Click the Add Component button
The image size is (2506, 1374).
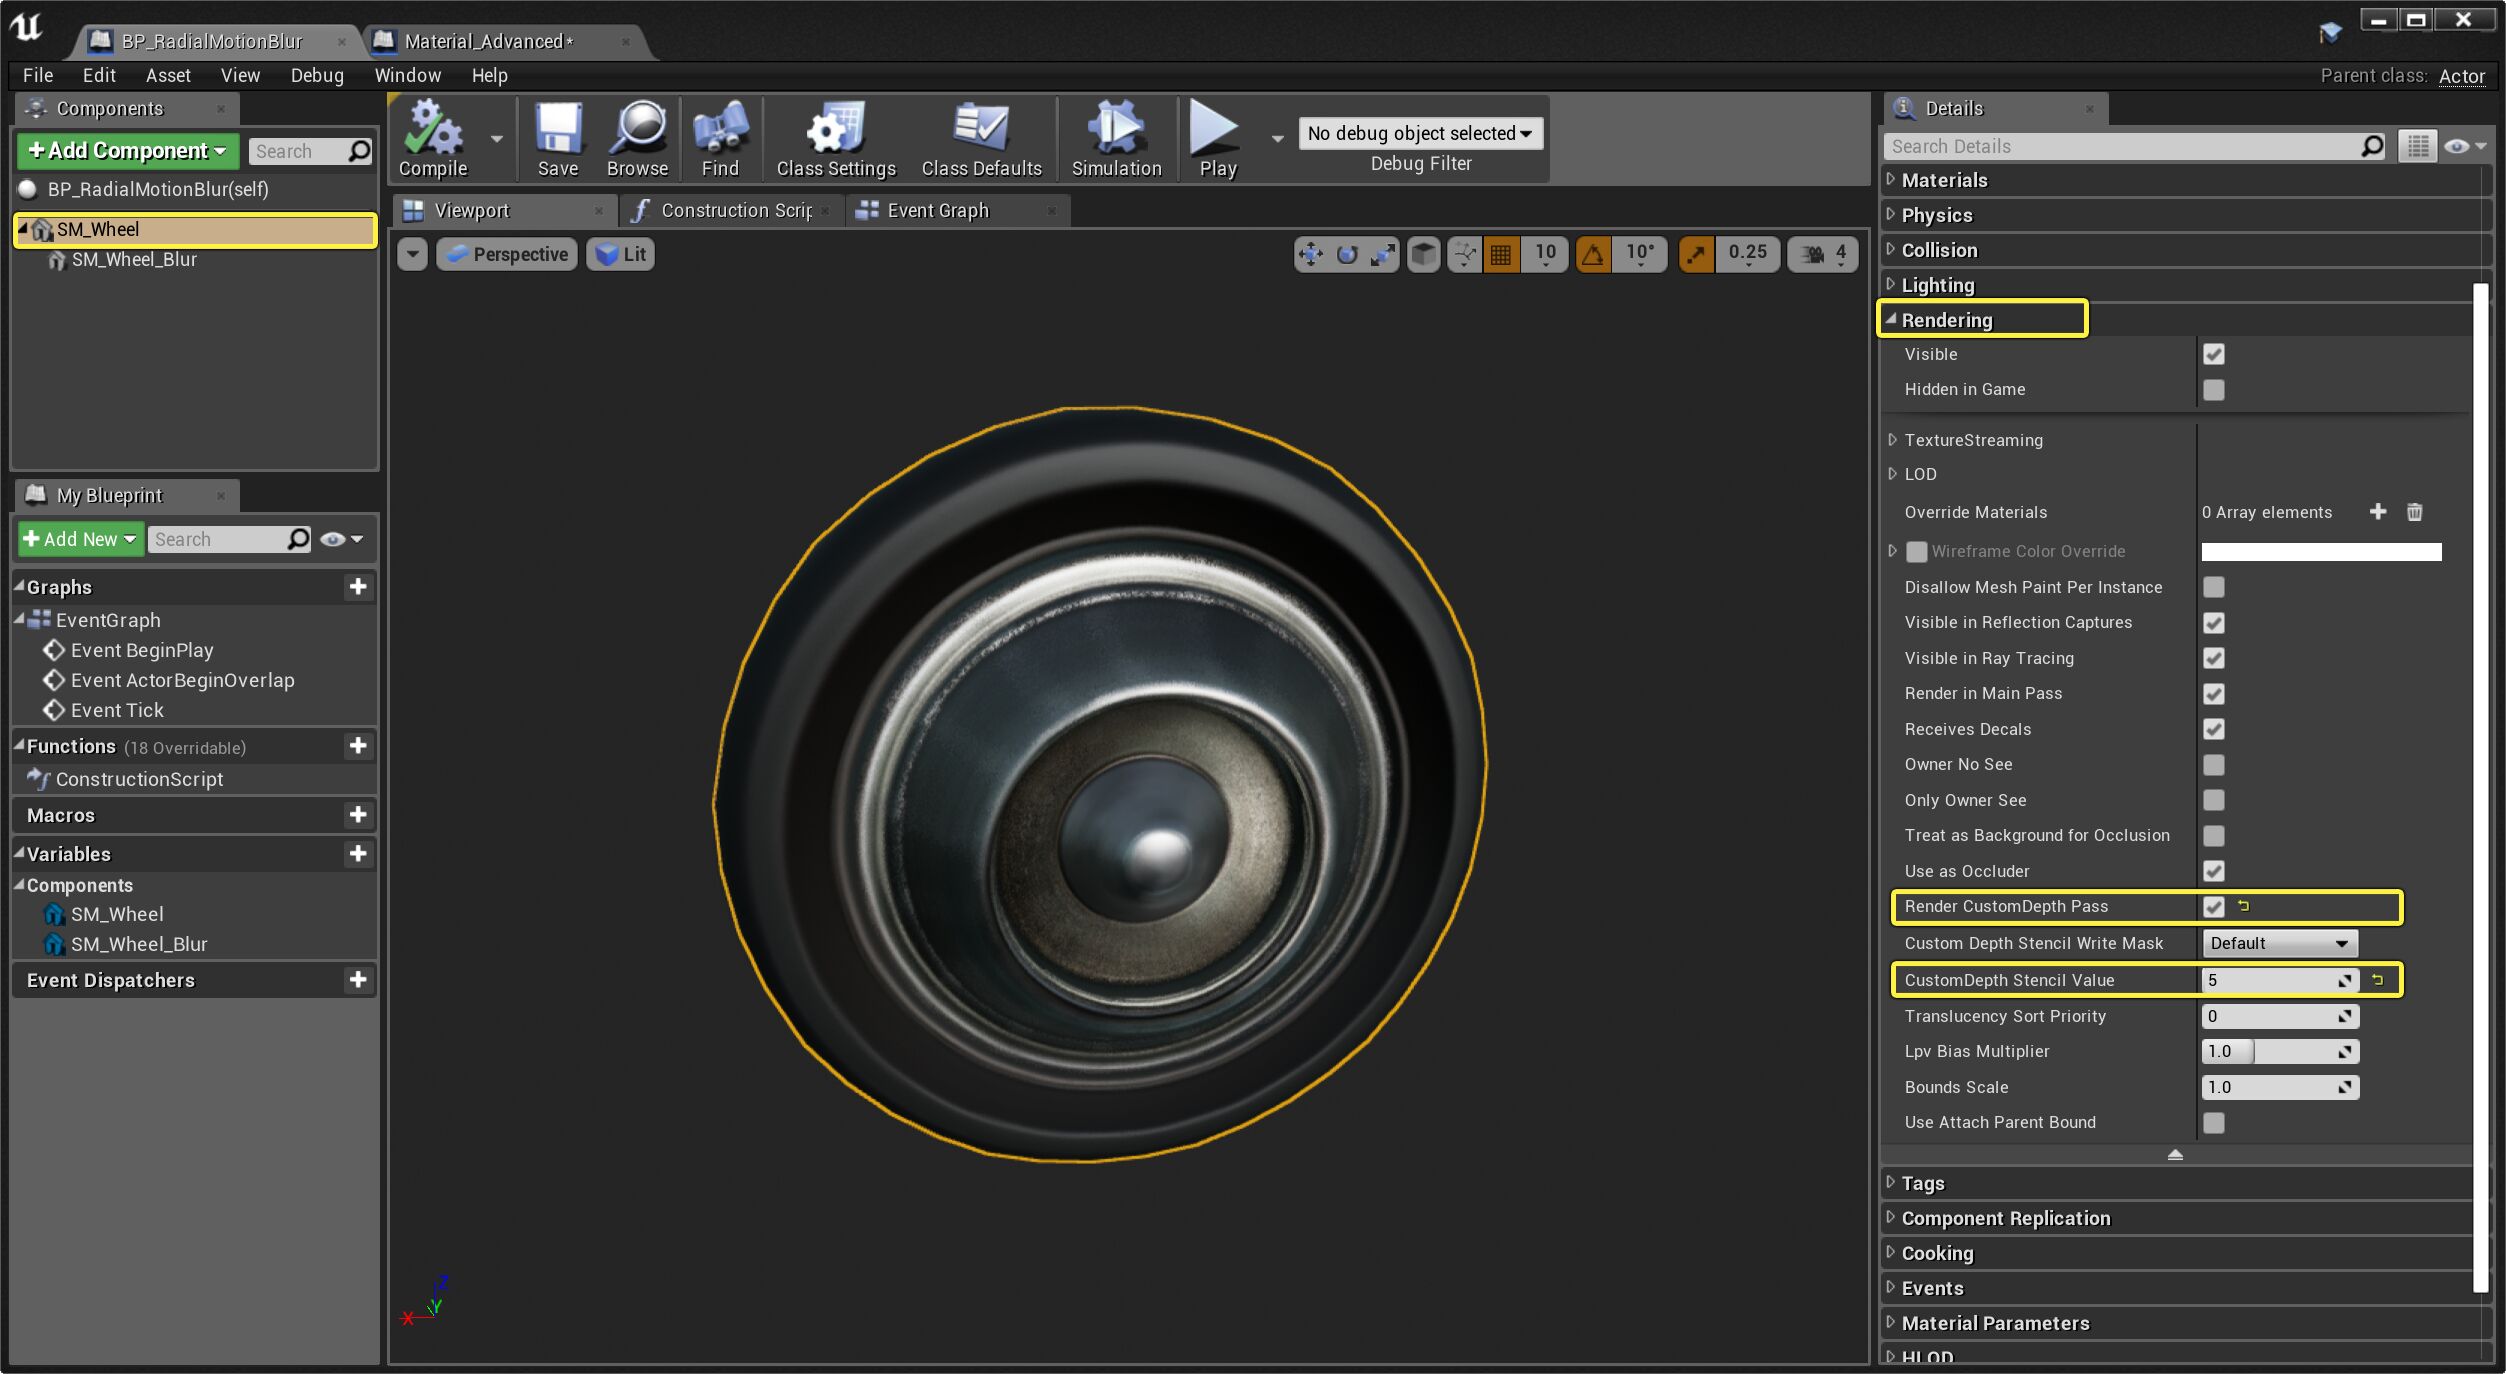coord(128,151)
